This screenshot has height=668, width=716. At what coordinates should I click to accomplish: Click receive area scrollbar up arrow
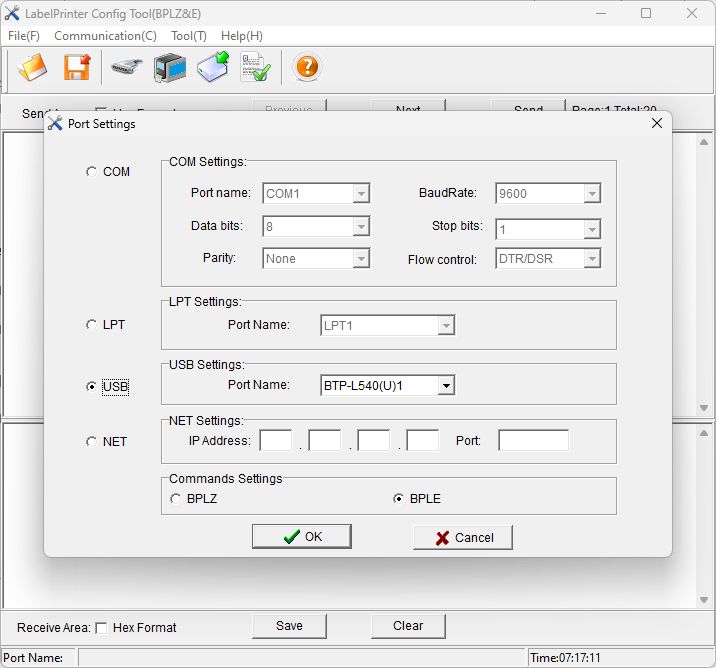704,433
